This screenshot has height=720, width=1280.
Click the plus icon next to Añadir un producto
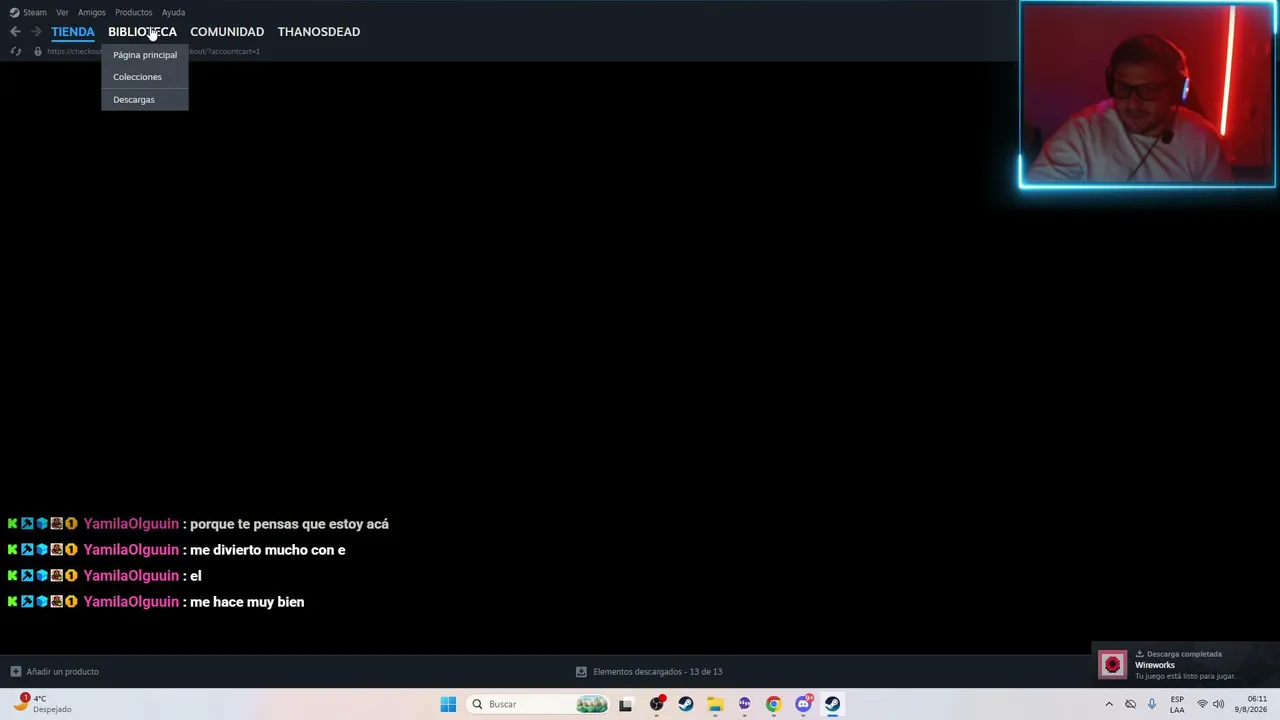[x=15, y=672]
